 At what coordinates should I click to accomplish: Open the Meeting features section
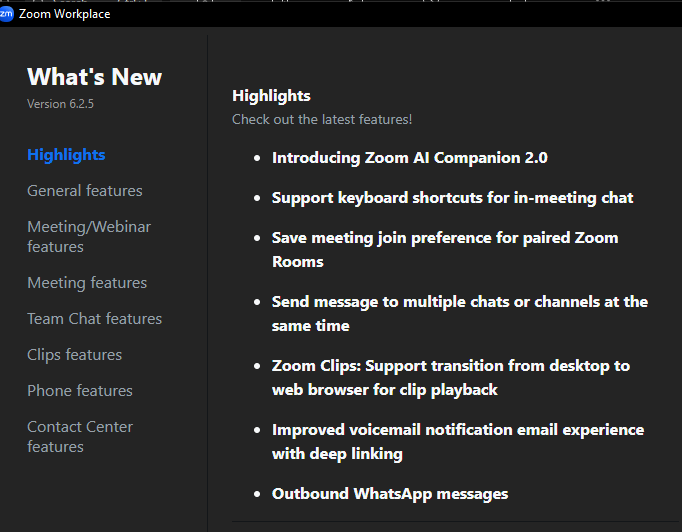pos(87,283)
